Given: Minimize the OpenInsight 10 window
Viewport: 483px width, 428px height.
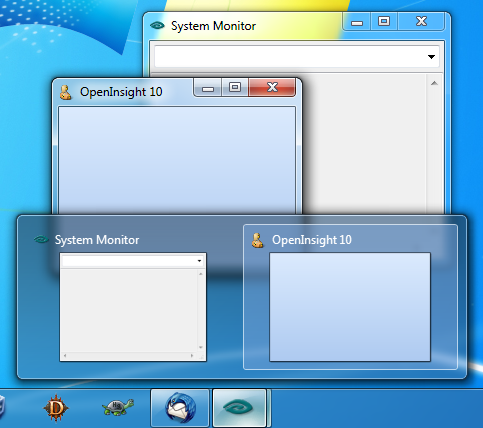Looking at the screenshot, I should pos(208,88).
